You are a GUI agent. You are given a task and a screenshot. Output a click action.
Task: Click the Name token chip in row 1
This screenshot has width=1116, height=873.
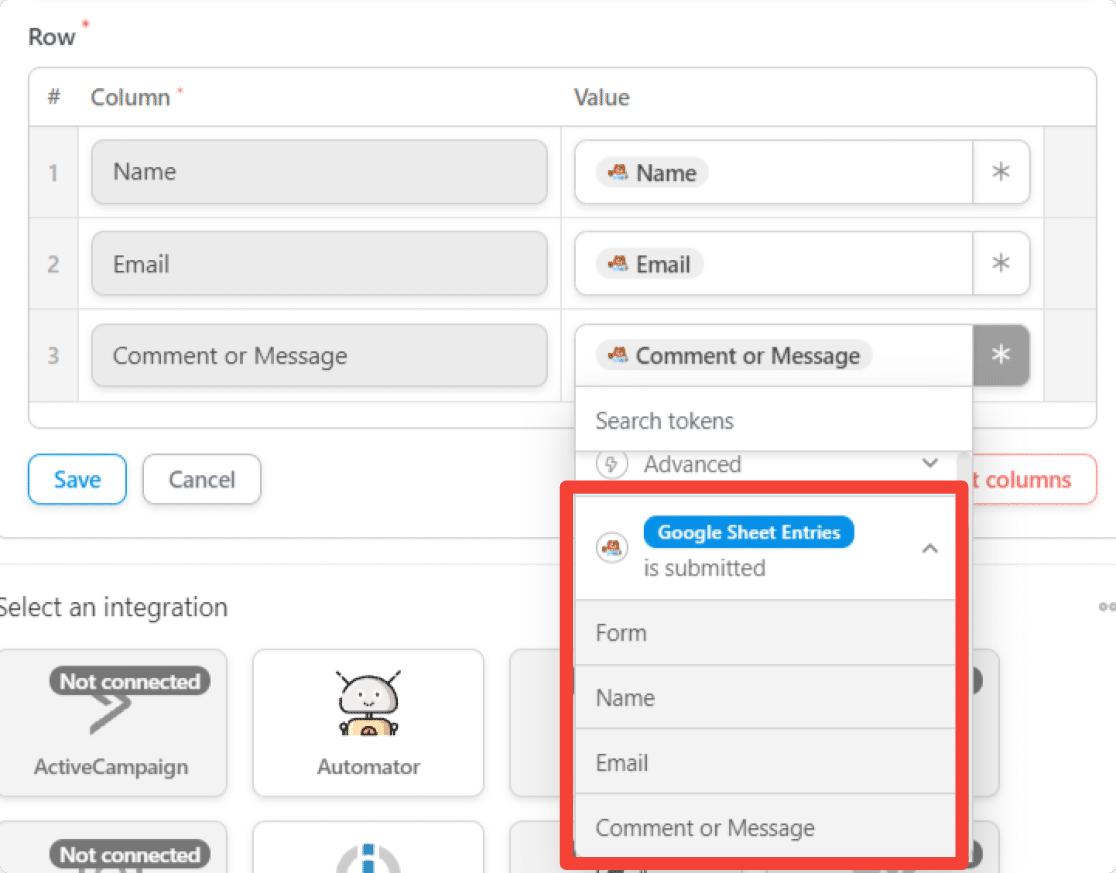(x=653, y=173)
